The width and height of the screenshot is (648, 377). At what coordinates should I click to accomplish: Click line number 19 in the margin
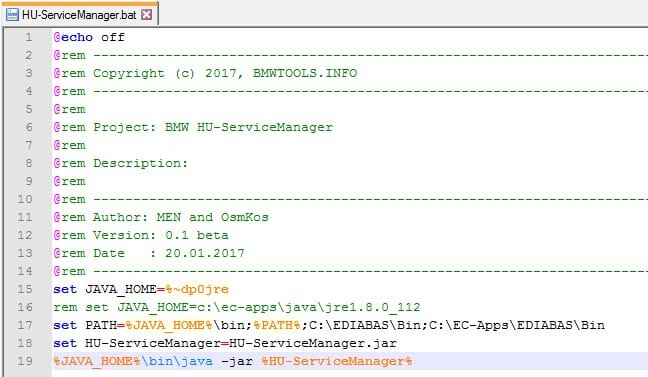point(25,361)
